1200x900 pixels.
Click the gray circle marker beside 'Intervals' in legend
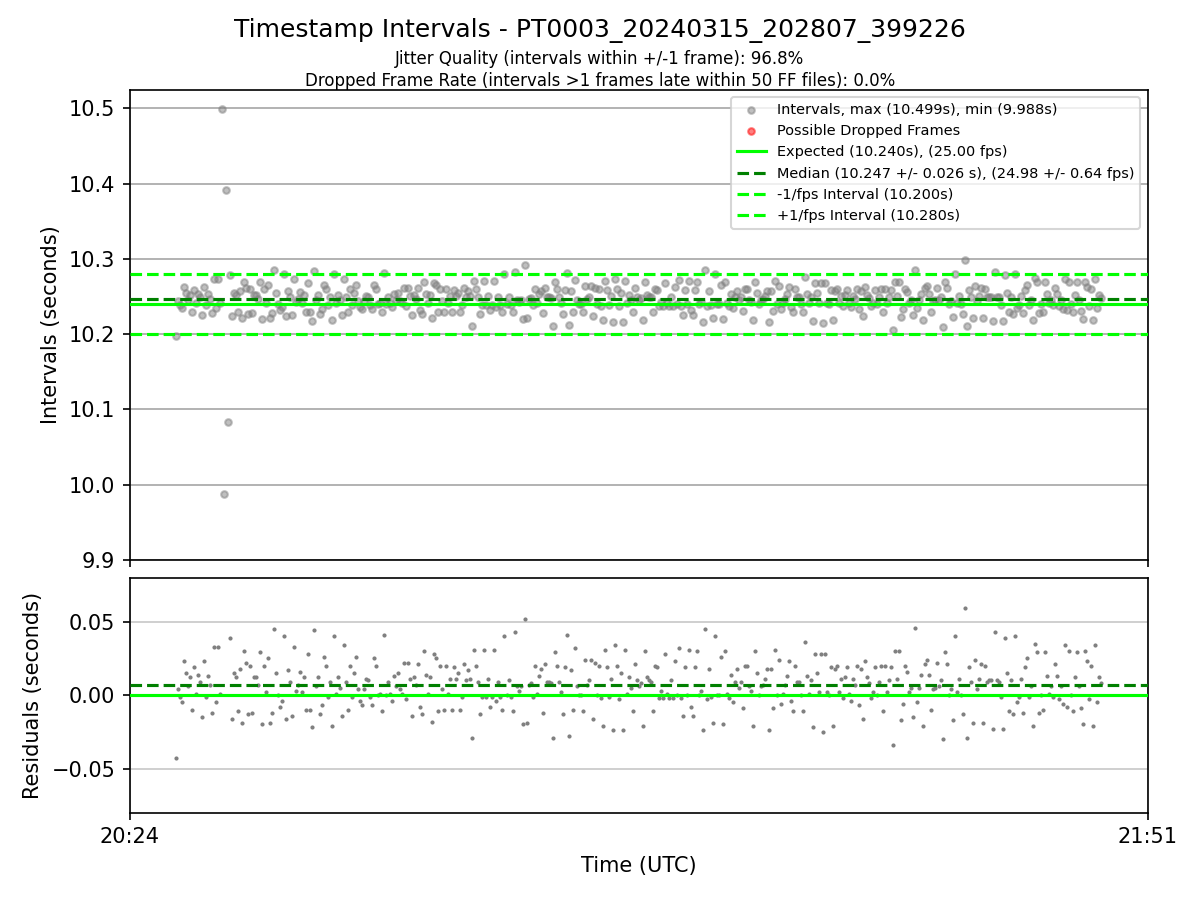(751, 110)
